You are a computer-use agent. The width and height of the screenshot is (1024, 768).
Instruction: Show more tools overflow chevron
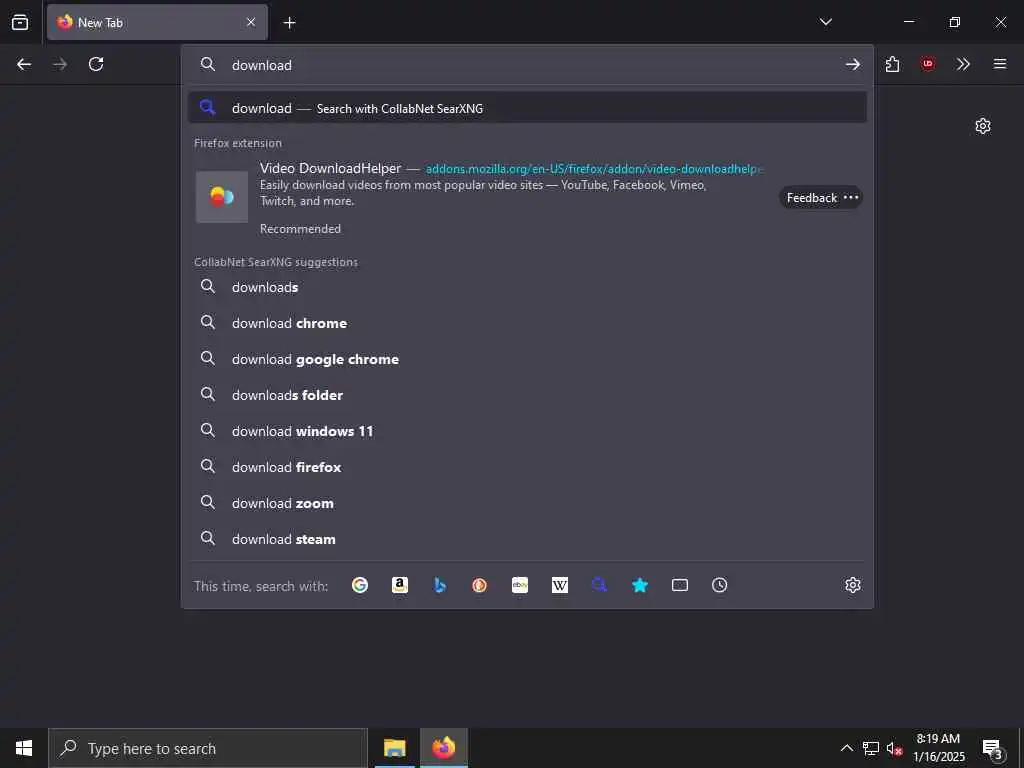point(963,64)
